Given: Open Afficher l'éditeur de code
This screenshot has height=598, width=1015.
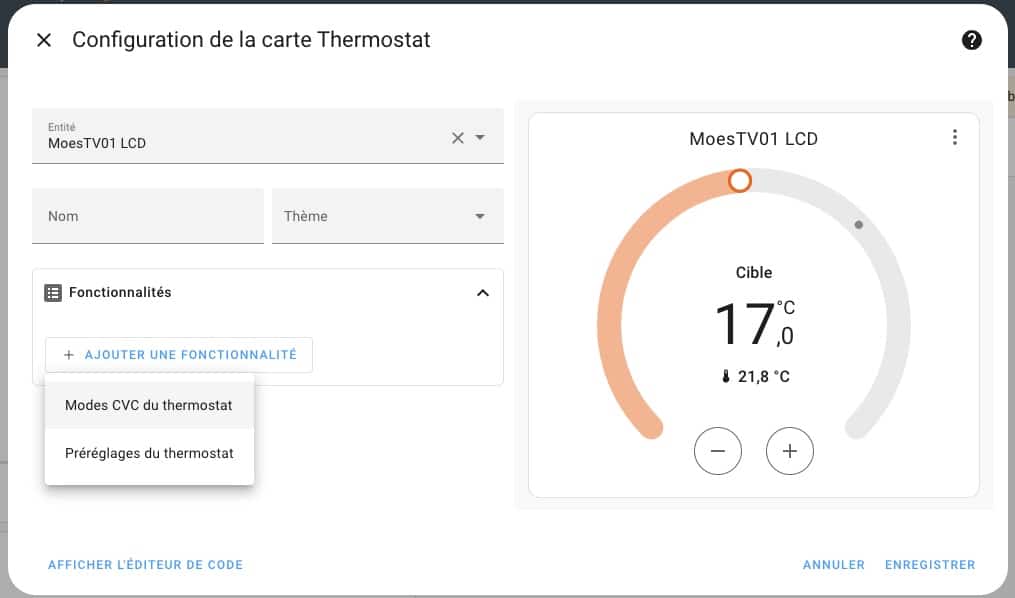Looking at the screenshot, I should [x=145, y=565].
